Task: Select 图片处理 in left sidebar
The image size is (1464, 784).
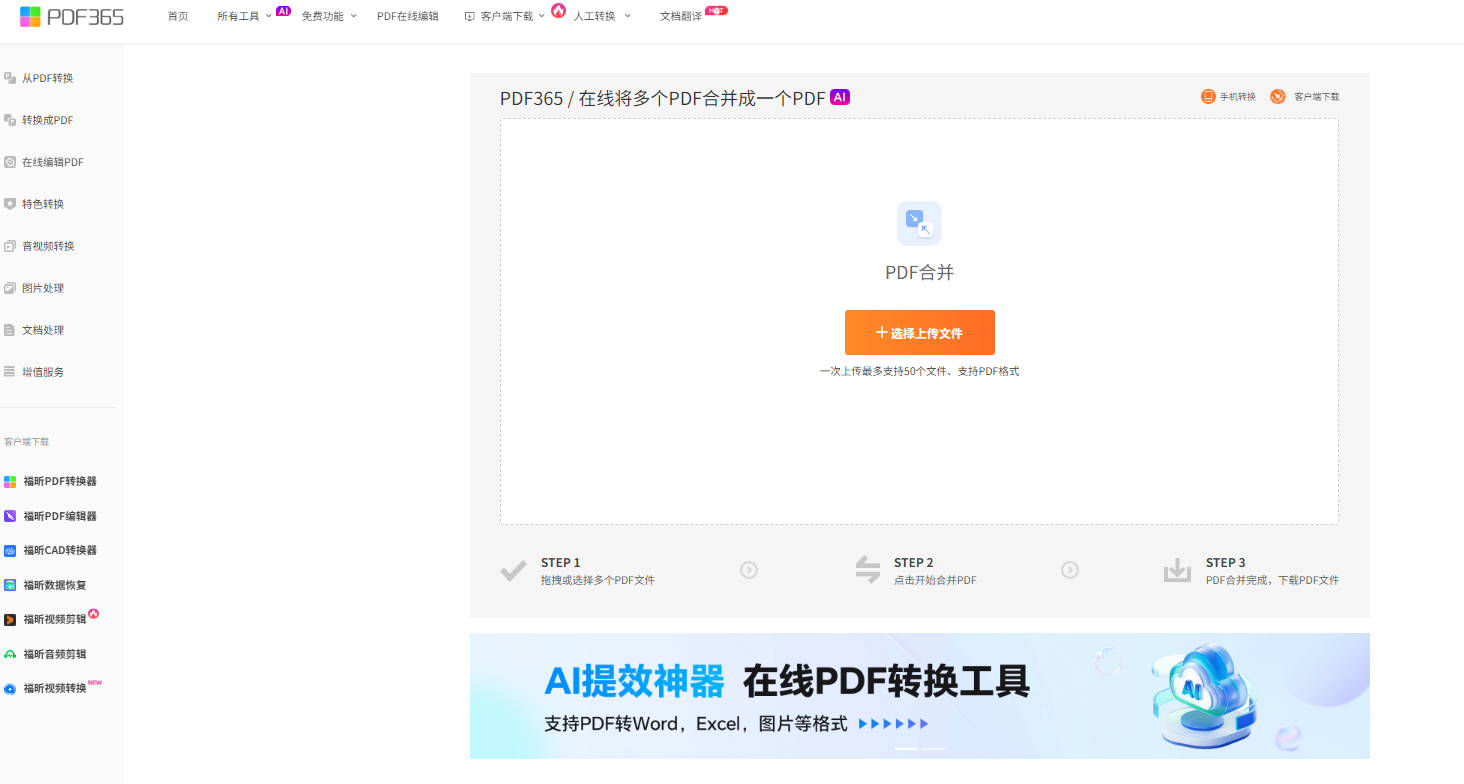Action: 43,288
